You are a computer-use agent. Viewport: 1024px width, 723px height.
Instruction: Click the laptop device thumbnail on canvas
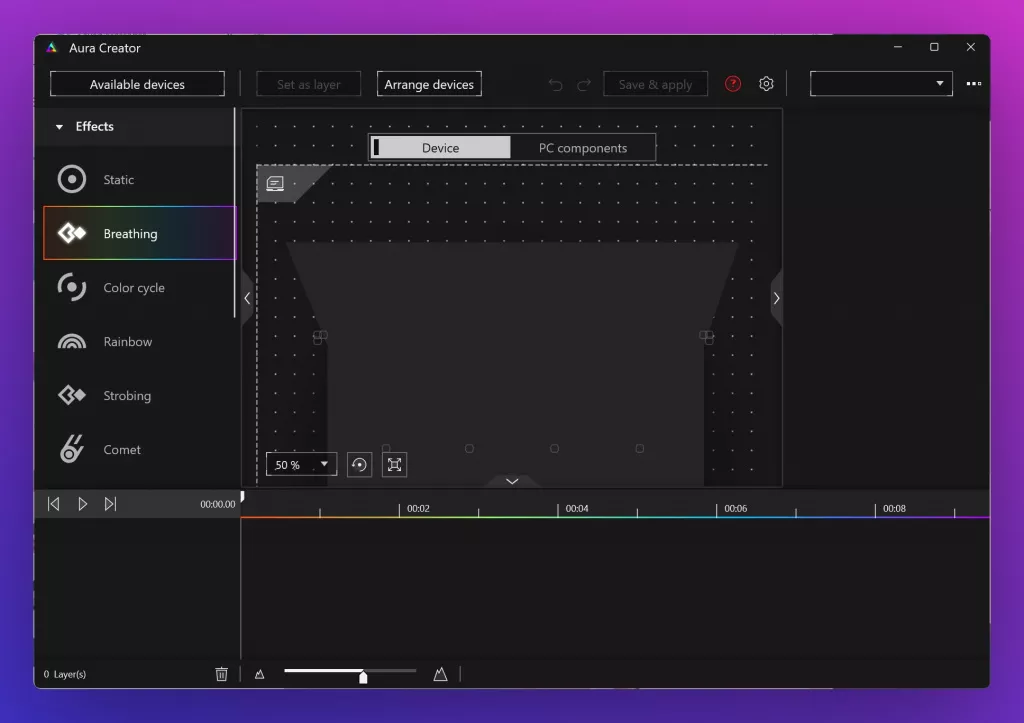(x=276, y=184)
